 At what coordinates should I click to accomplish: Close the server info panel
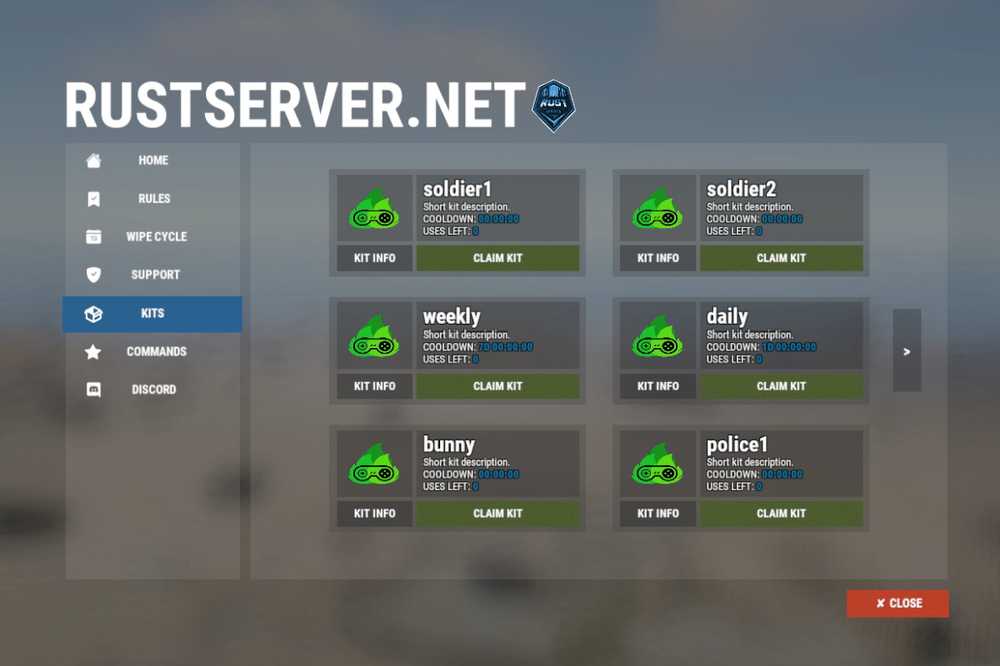[x=897, y=604]
